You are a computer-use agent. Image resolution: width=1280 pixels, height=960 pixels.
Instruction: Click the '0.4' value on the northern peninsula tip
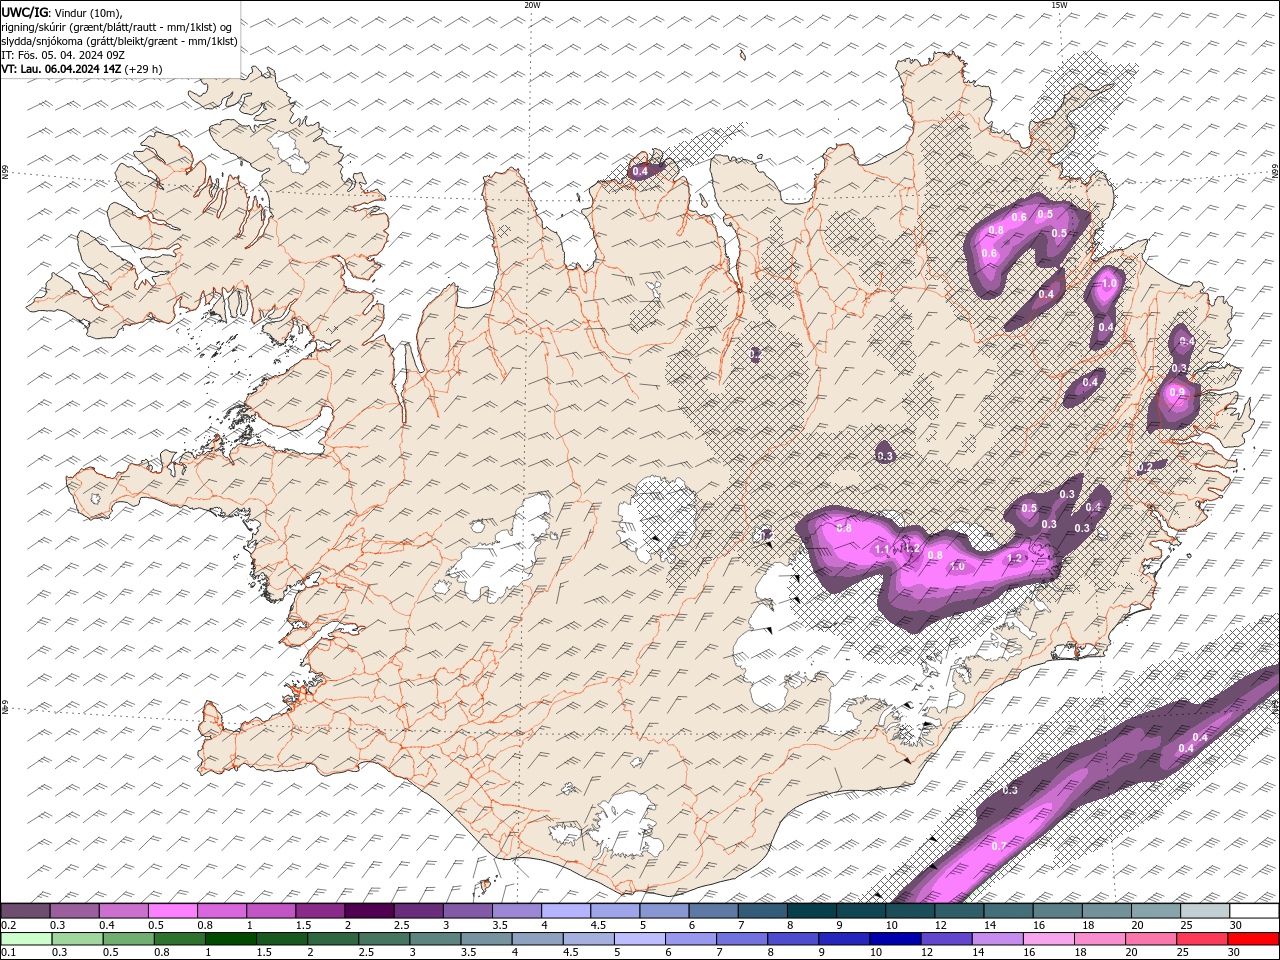click(641, 171)
